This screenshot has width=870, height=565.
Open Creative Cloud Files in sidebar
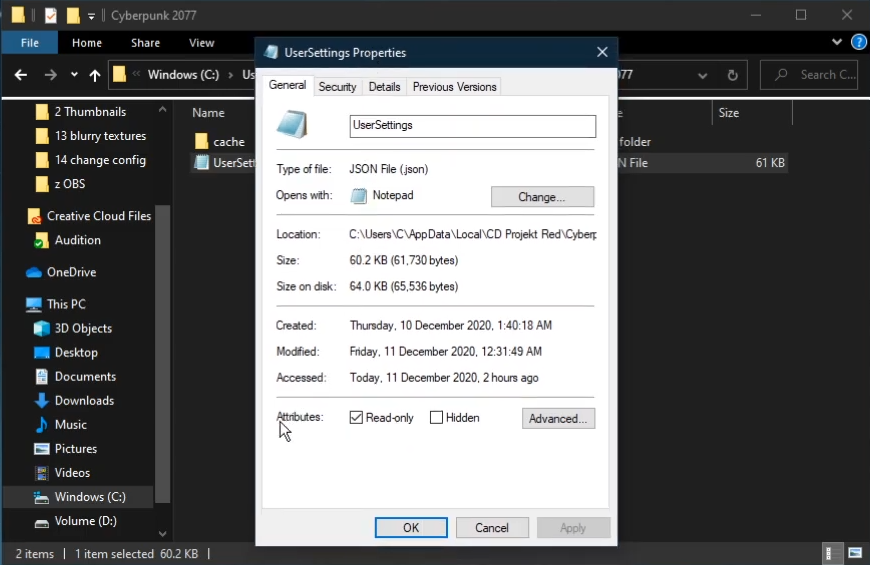(98, 216)
